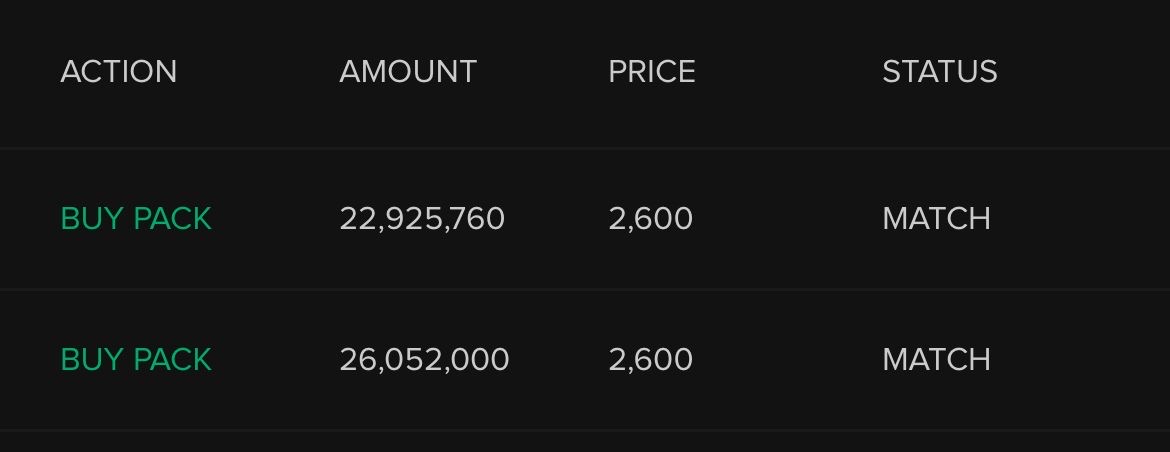Image resolution: width=1170 pixels, height=452 pixels.
Task: Select the amount 22,925,760 cell
Action: pos(422,219)
